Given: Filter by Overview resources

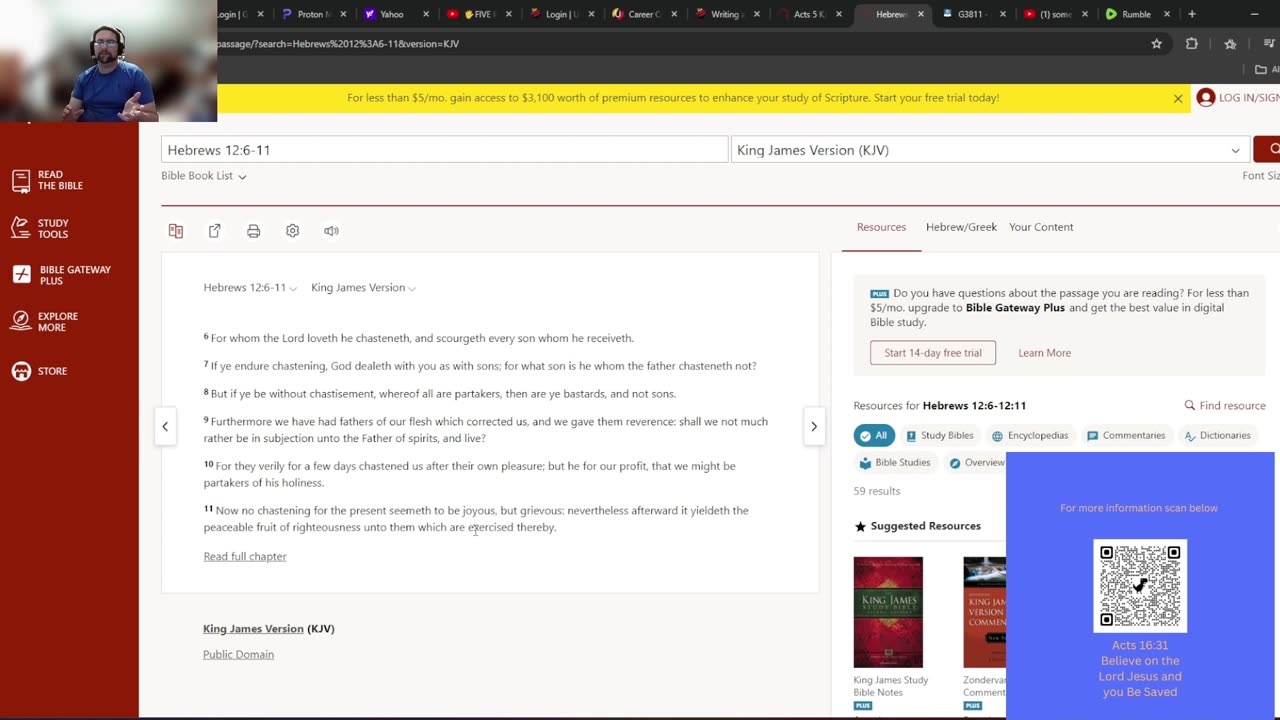Looking at the screenshot, I should click(977, 463).
